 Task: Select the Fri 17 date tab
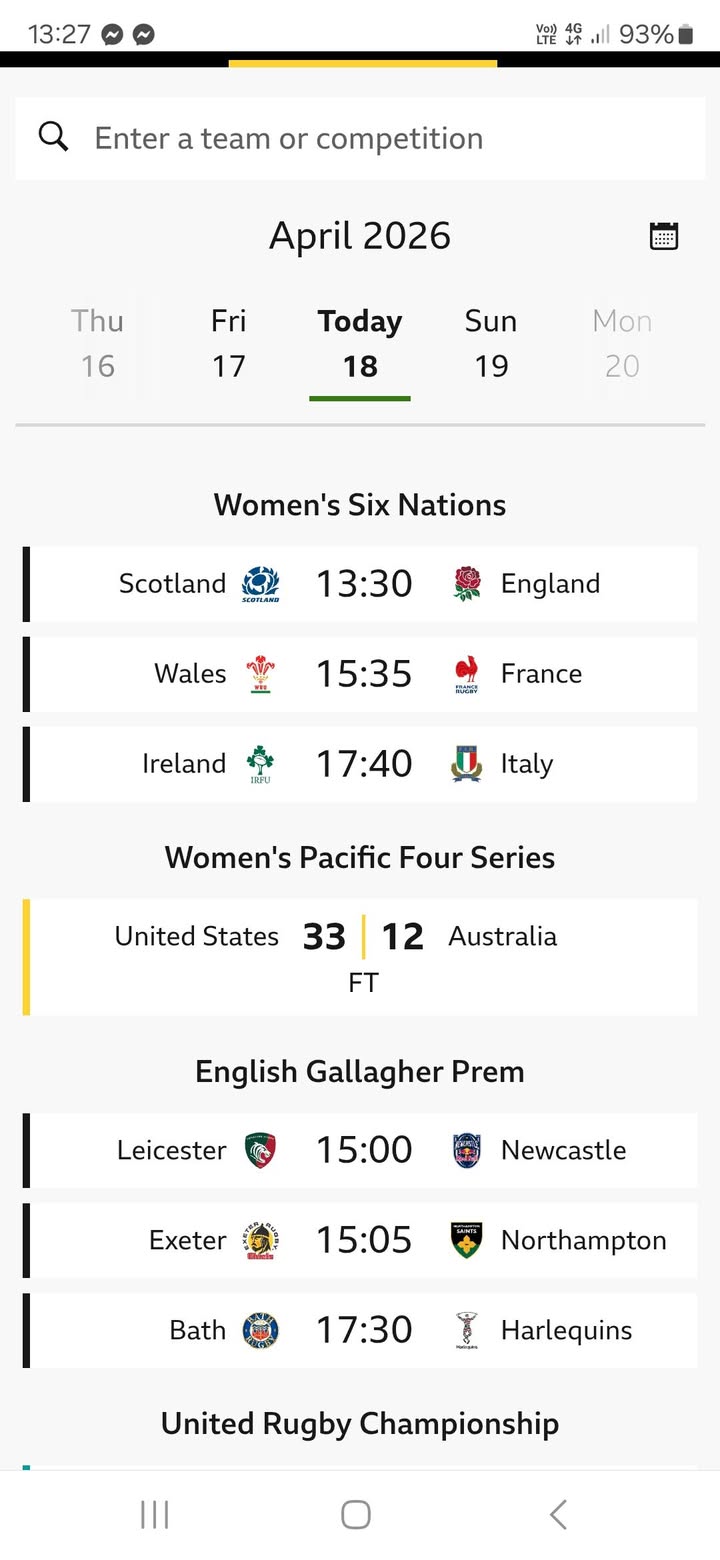pos(228,343)
